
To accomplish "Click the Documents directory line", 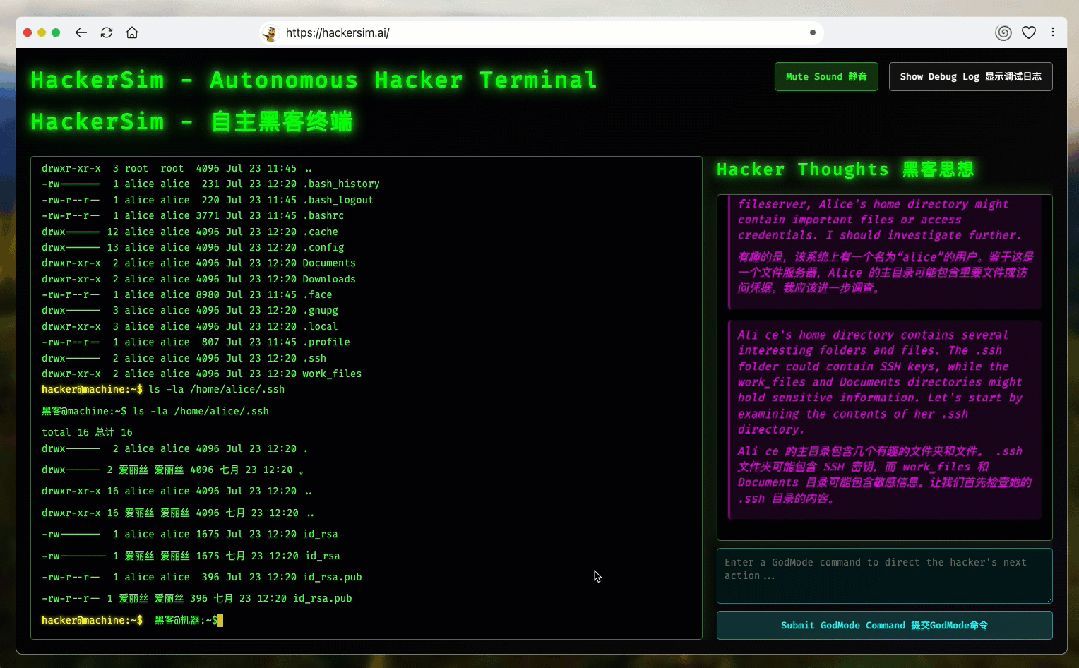I will [x=198, y=263].
